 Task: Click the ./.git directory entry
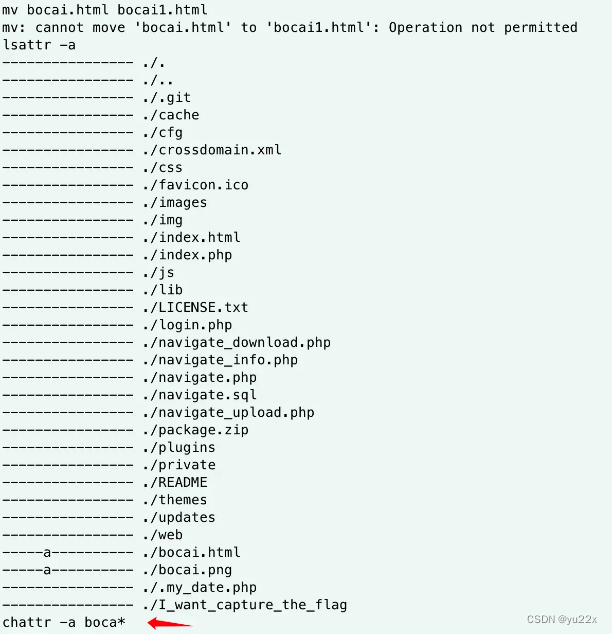coord(167,97)
